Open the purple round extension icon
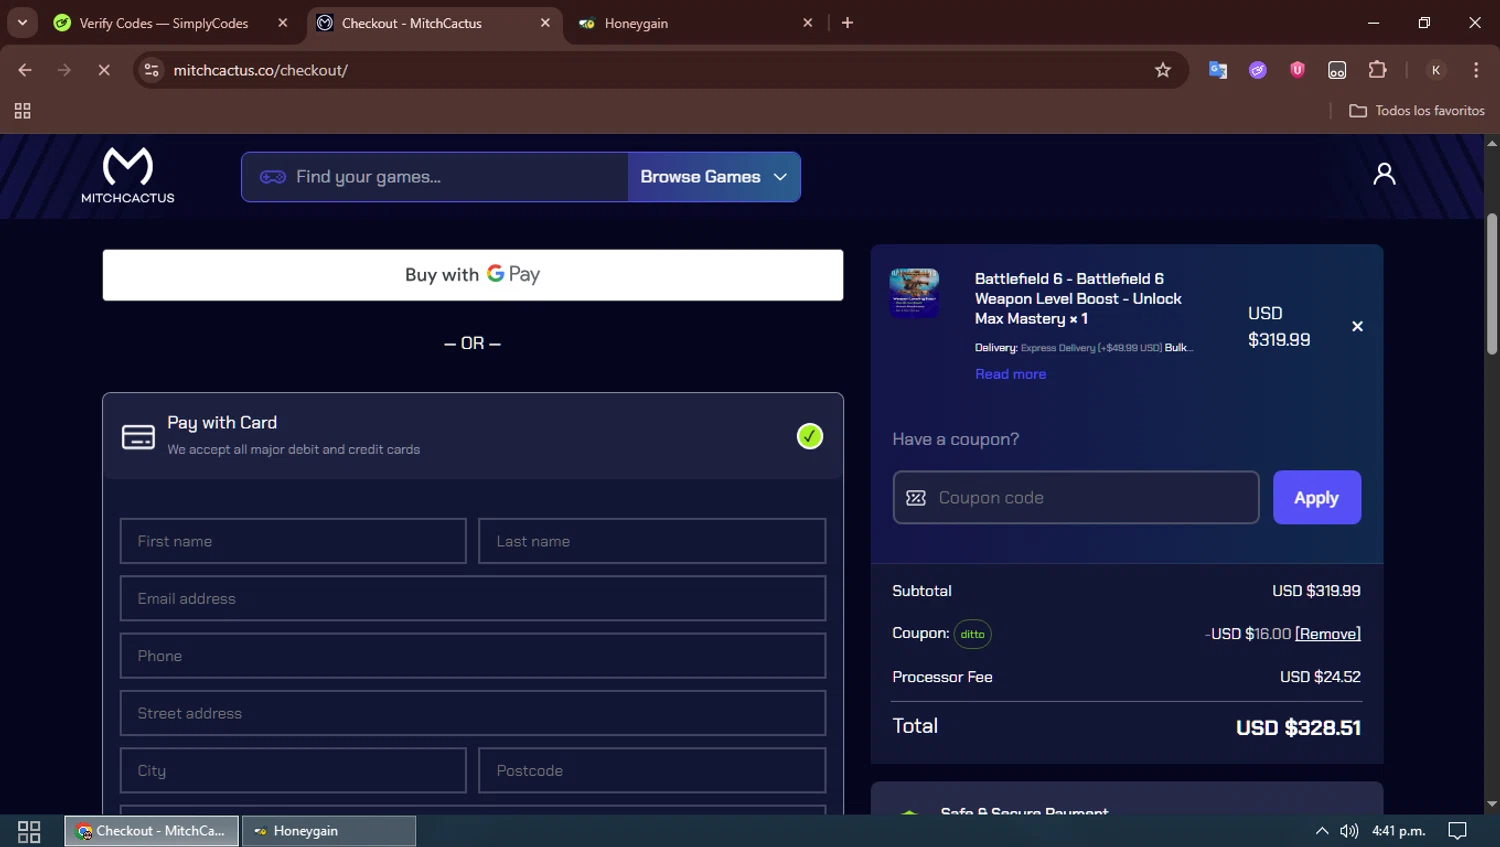This screenshot has width=1500, height=847. [x=1257, y=70]
